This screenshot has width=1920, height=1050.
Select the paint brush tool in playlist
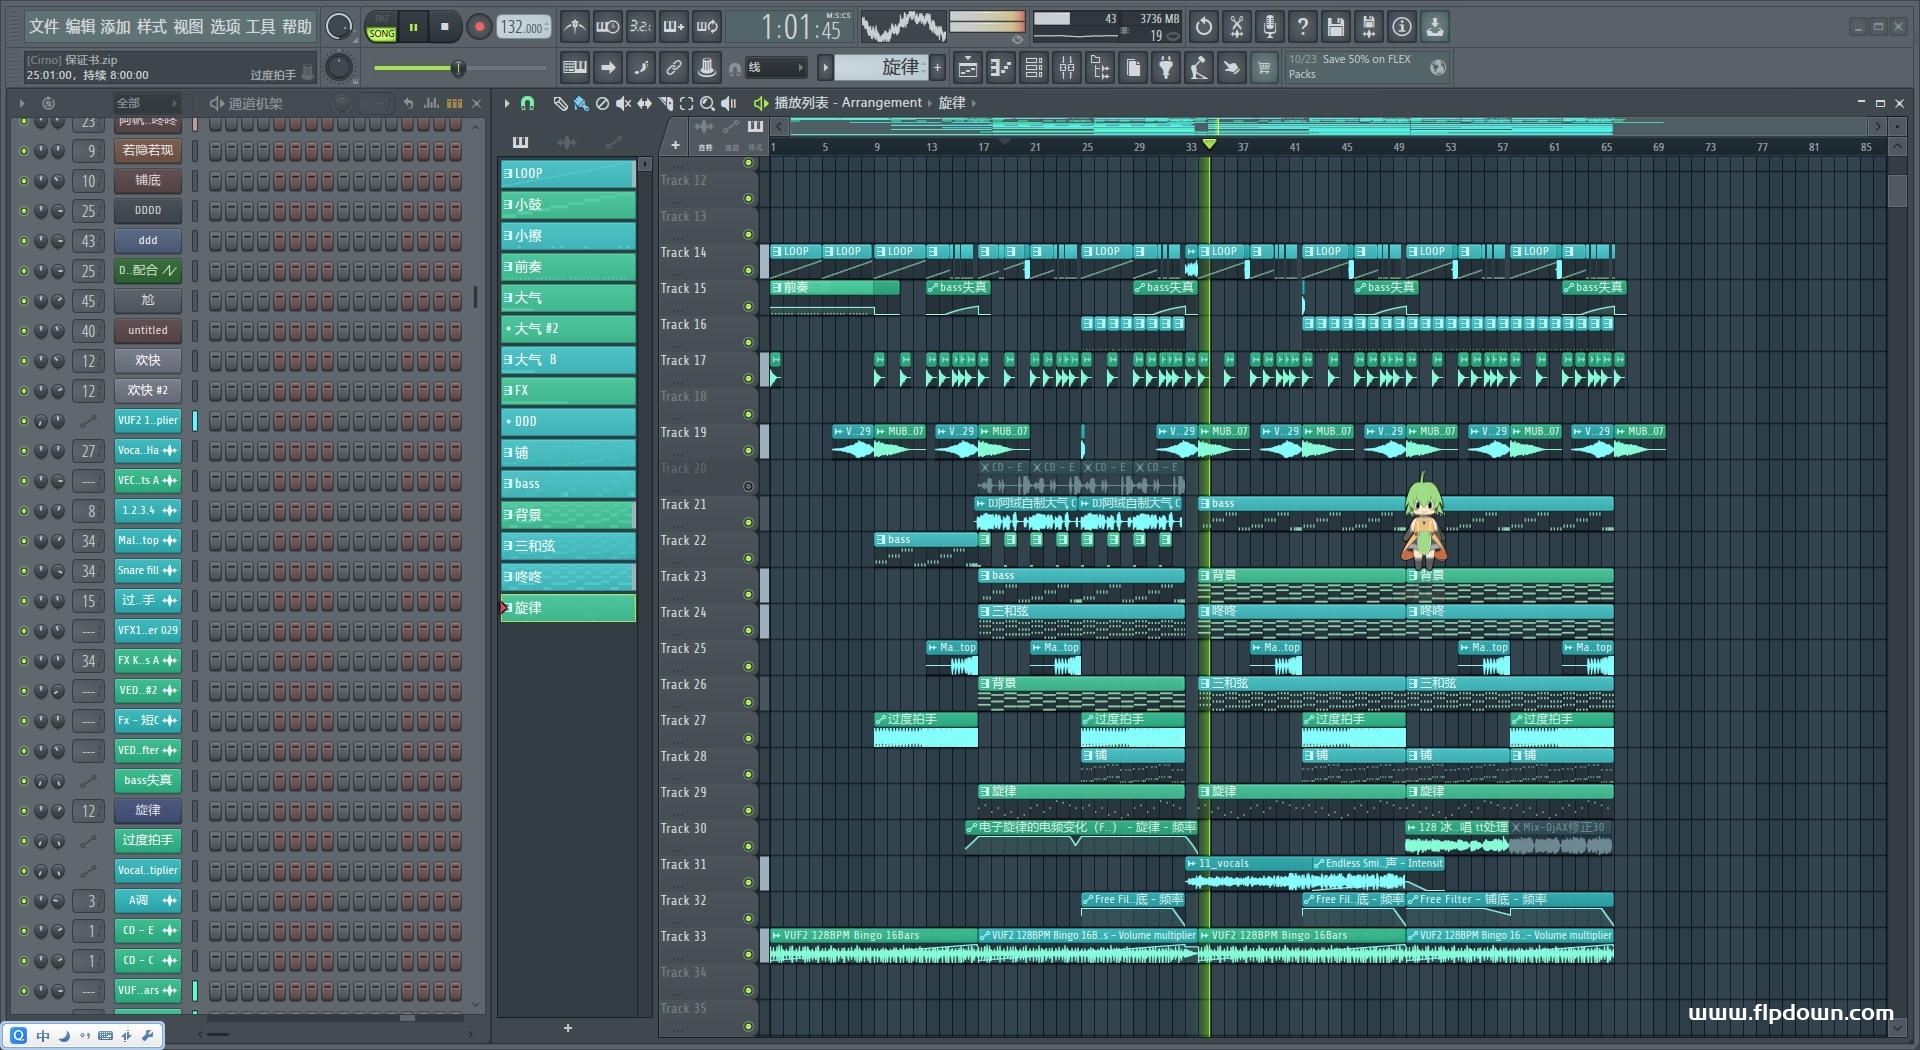click(581, 103)
